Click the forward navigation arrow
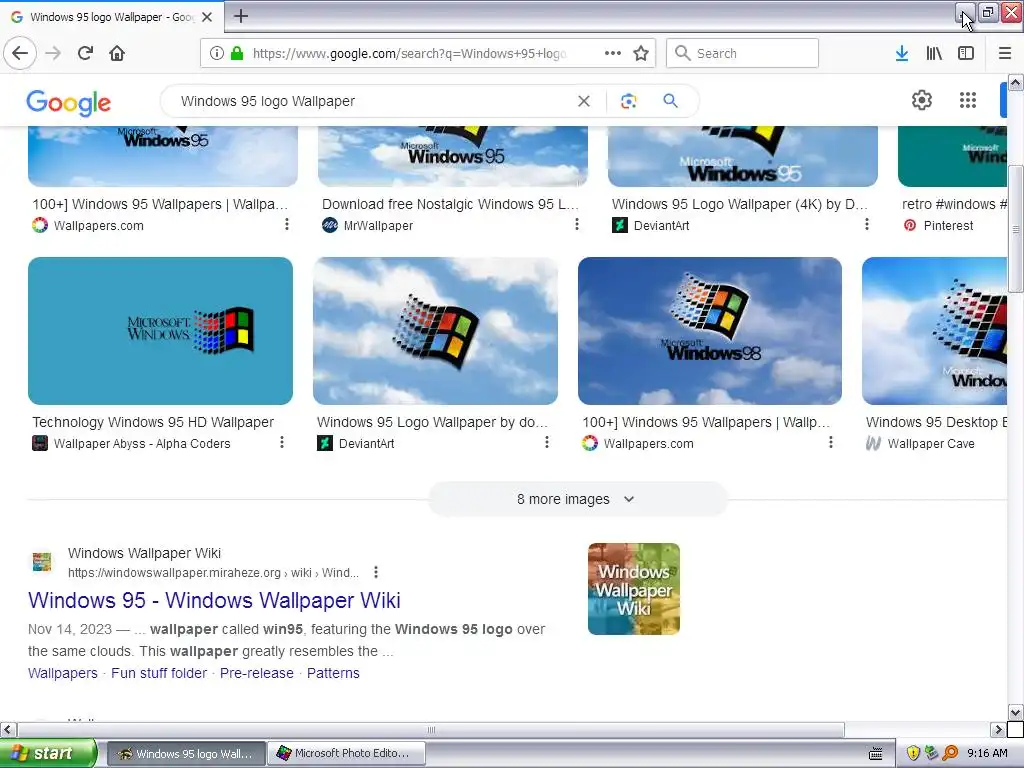1024x768 pixels. [x=54, y=53]
